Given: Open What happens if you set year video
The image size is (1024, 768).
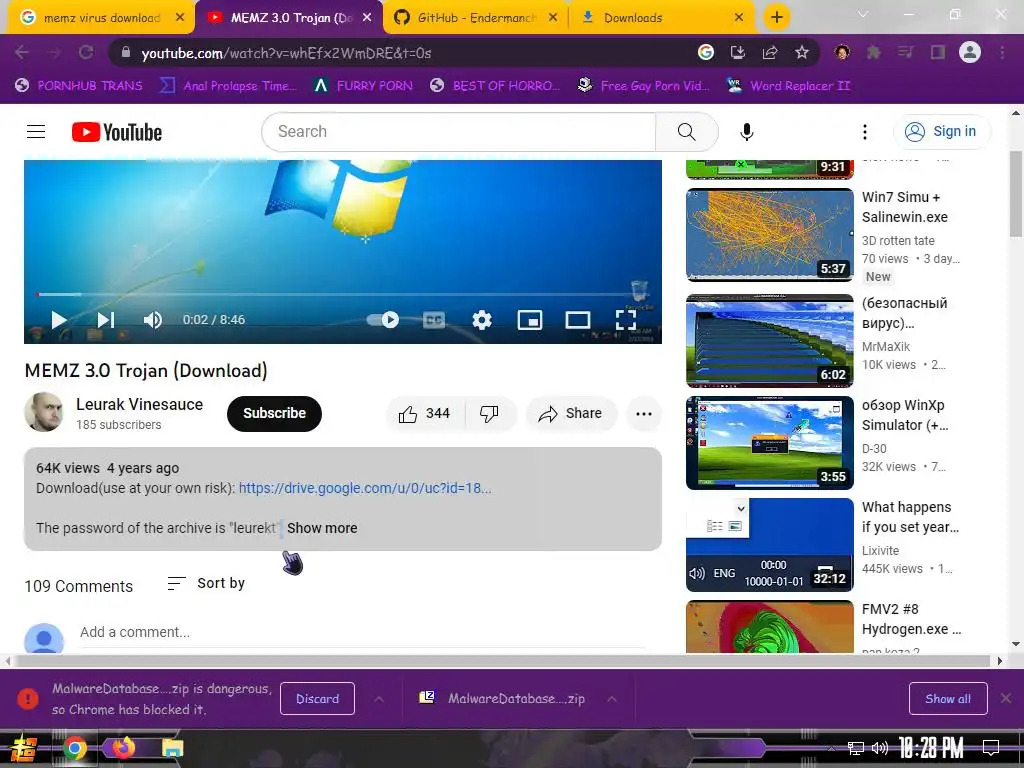Looking at the screenshot, I should pyautogui.click(x=770, y=545).
